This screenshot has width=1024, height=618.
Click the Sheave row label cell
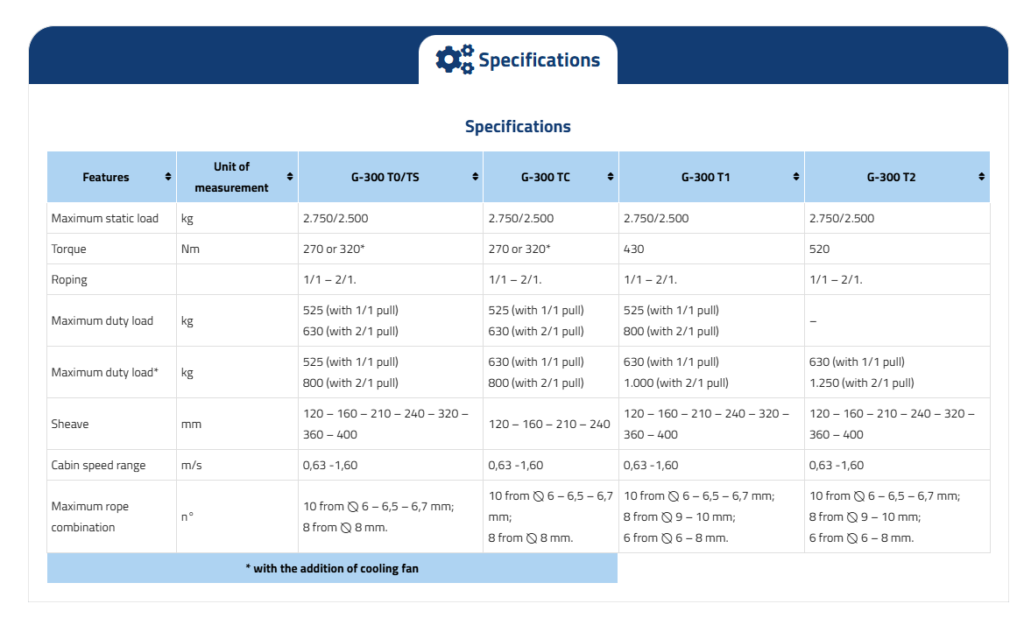coord(70,424)
